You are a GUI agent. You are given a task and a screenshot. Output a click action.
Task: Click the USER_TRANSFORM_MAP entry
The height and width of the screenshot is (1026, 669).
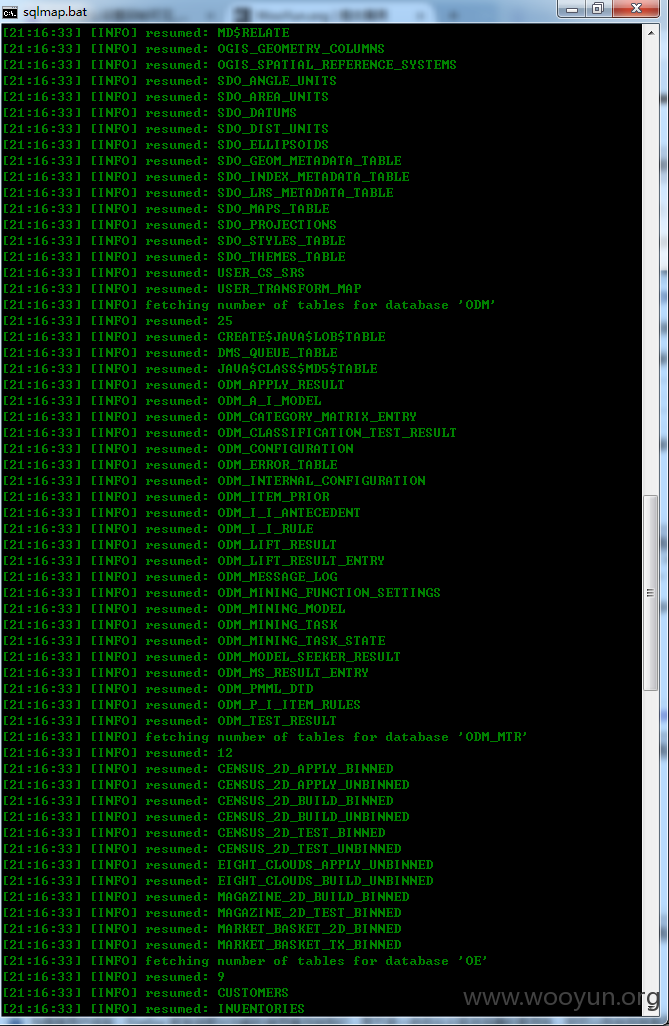[x=289, y=289]
